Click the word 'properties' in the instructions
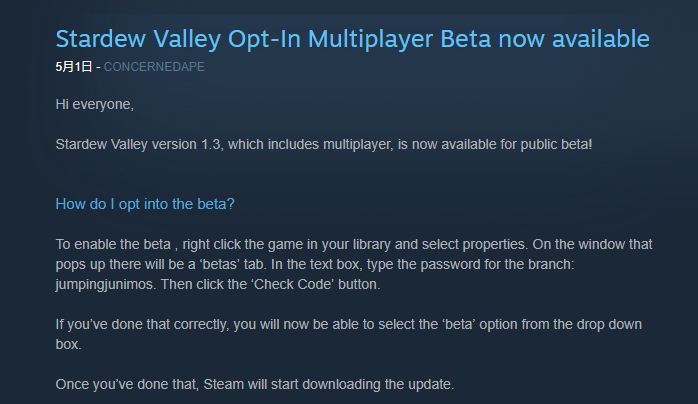Viewport: 698px width, 404px height. [495, 244]
